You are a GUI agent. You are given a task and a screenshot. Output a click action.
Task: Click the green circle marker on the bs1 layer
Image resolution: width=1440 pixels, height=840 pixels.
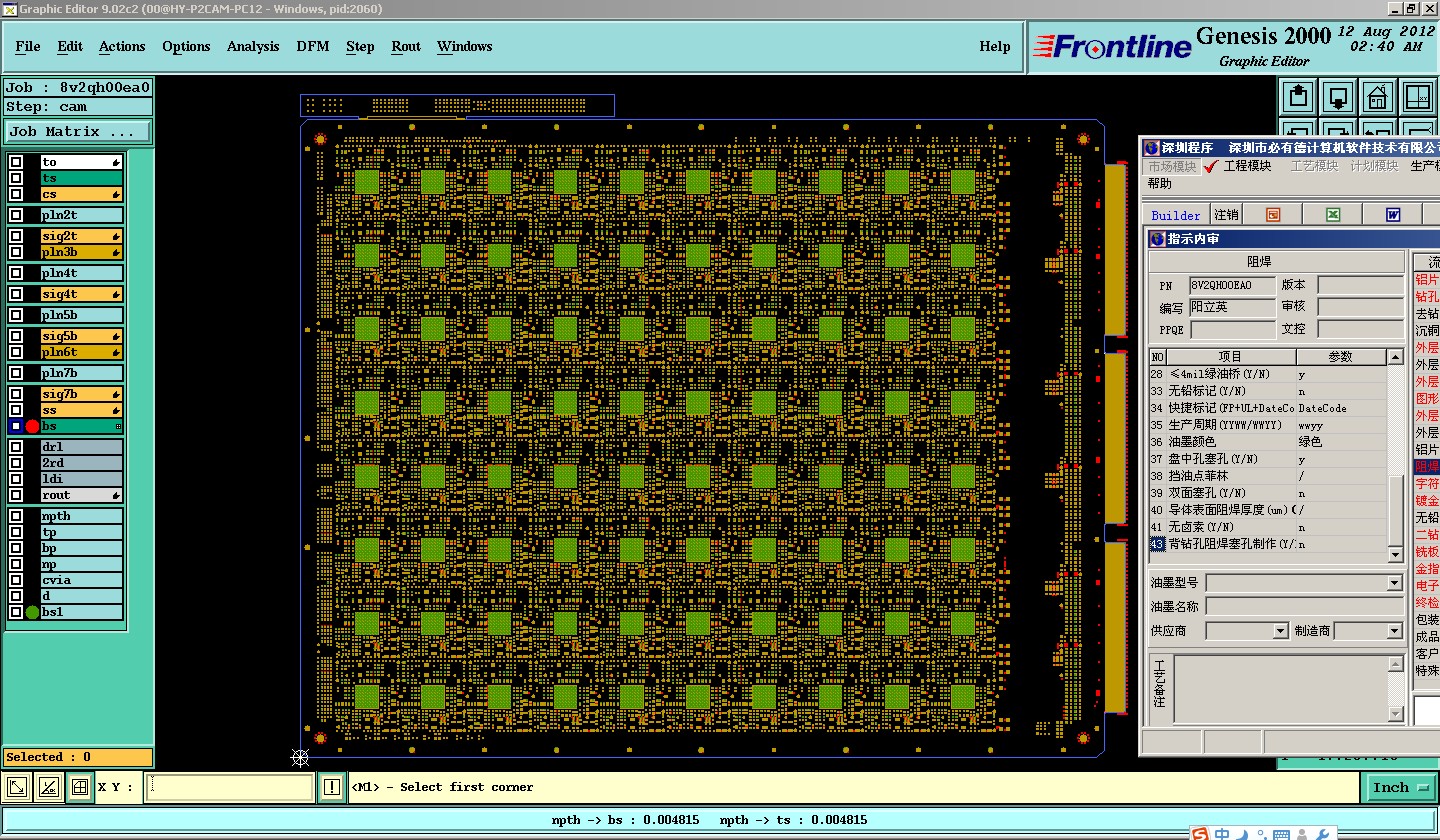click(x=32, y=612)
